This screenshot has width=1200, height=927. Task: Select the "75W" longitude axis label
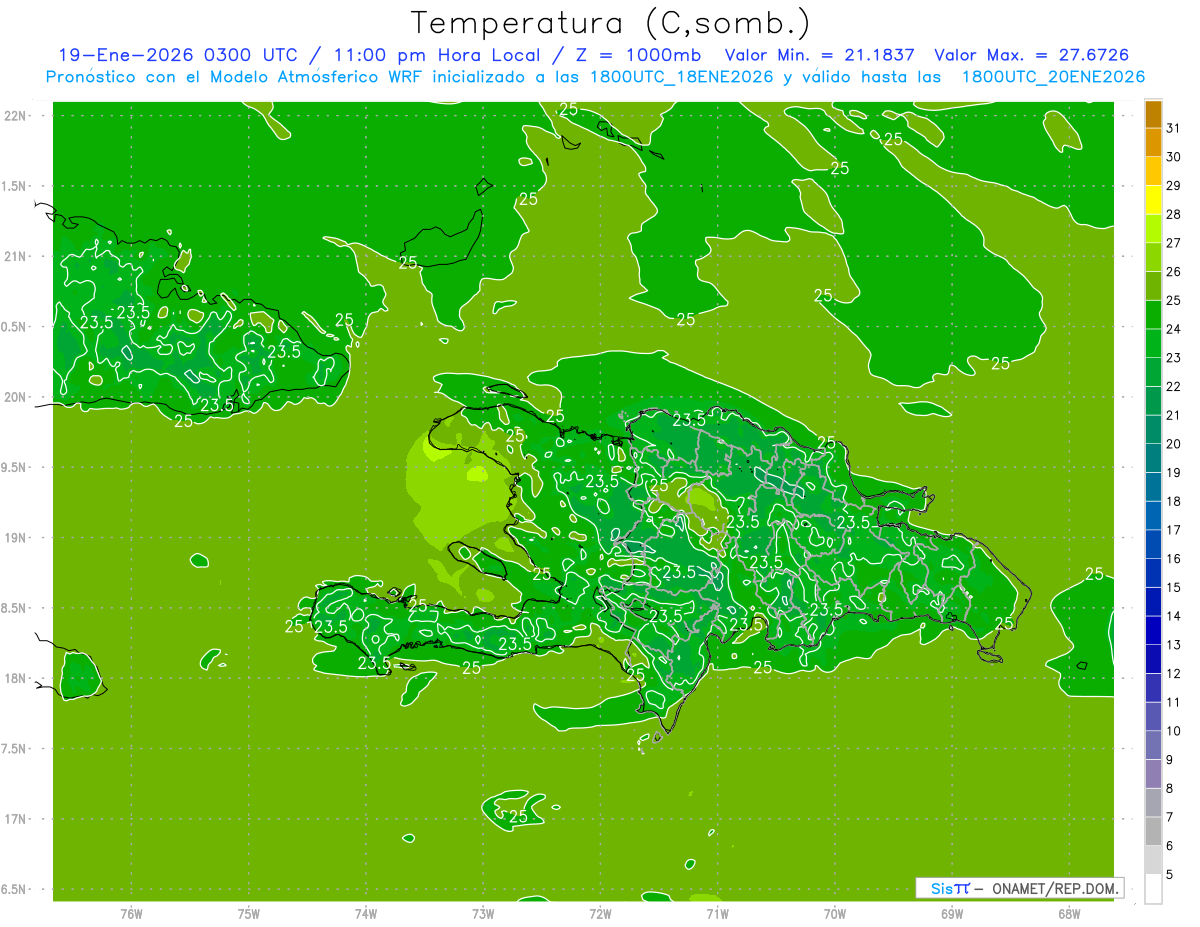coord(249,915)
